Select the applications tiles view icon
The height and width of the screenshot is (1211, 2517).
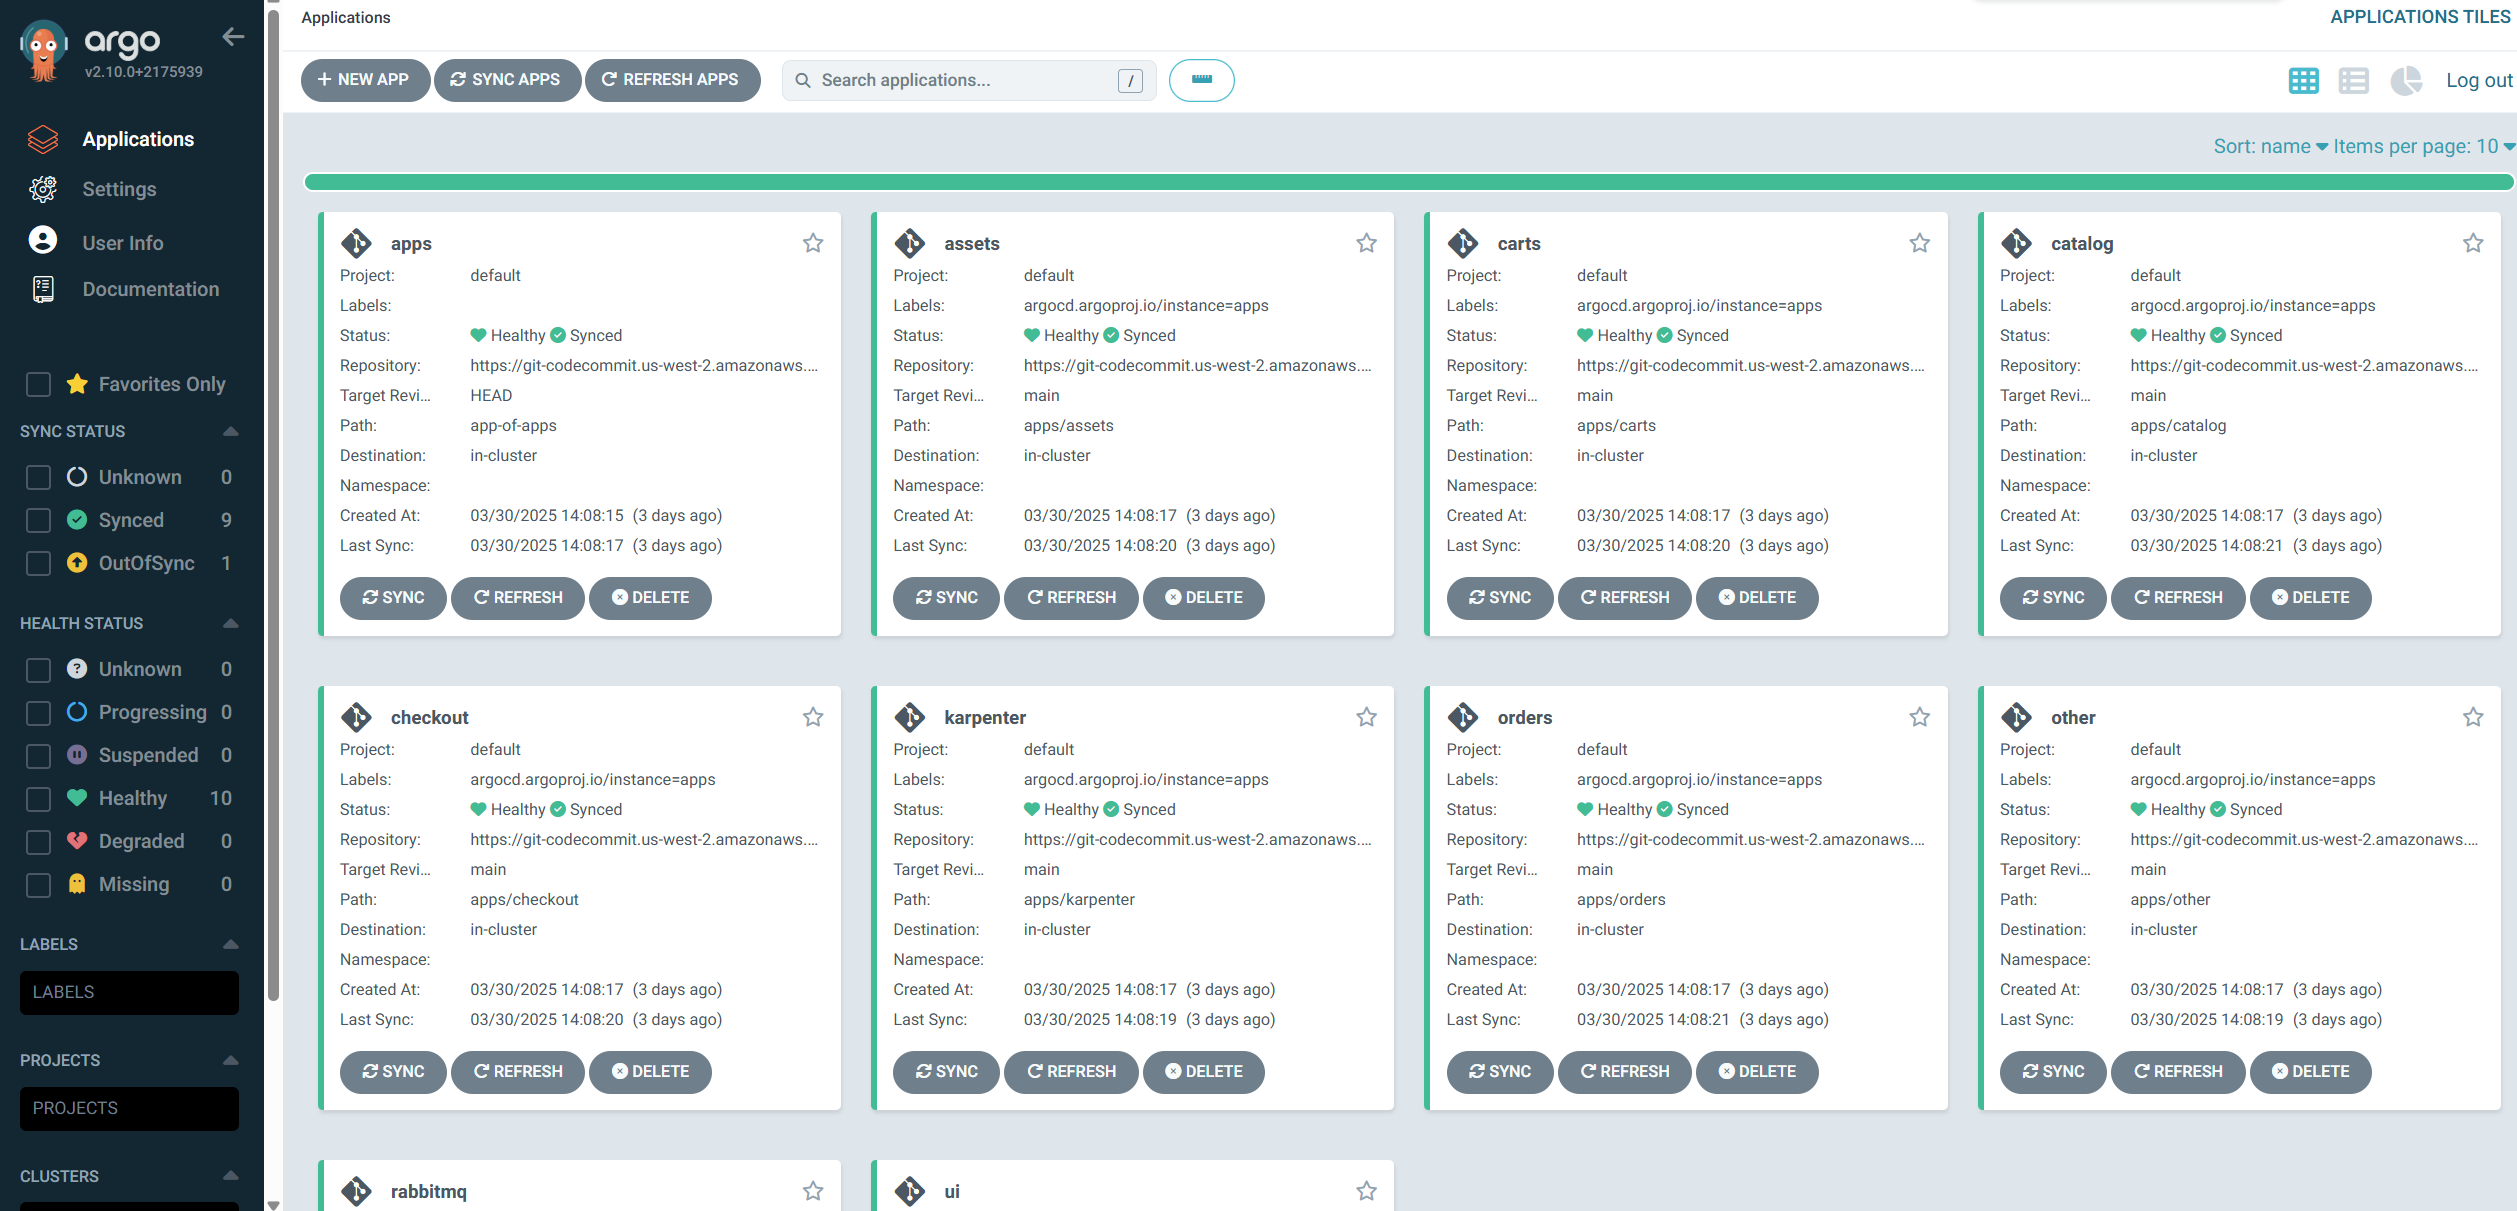[2303, 80]
